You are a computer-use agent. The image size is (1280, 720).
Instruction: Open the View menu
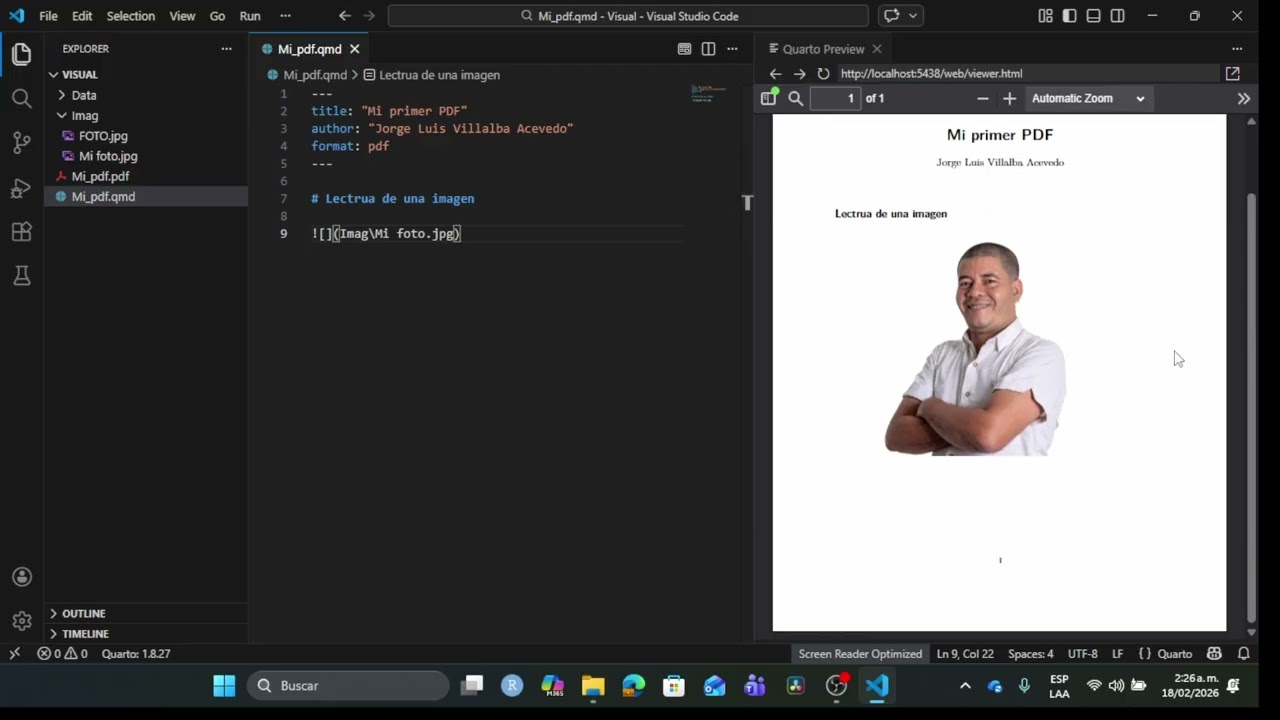pyautogui.click(x=182, y=16)
